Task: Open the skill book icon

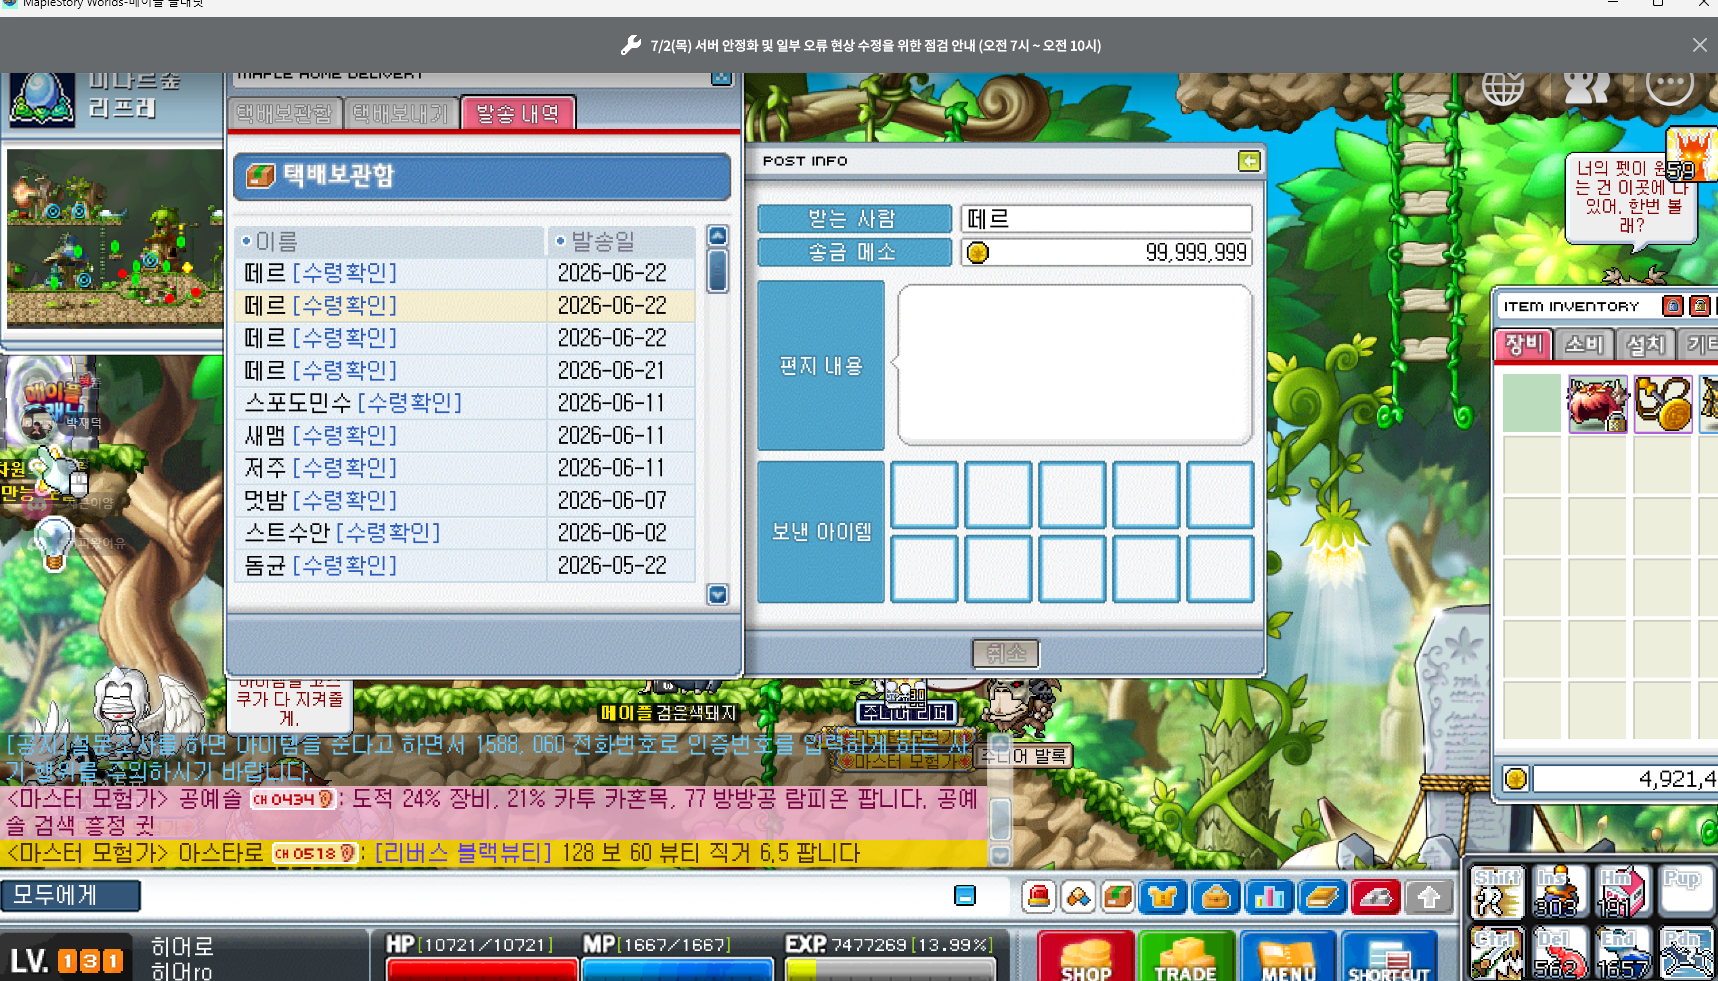Action: (x=1321, y=897)
